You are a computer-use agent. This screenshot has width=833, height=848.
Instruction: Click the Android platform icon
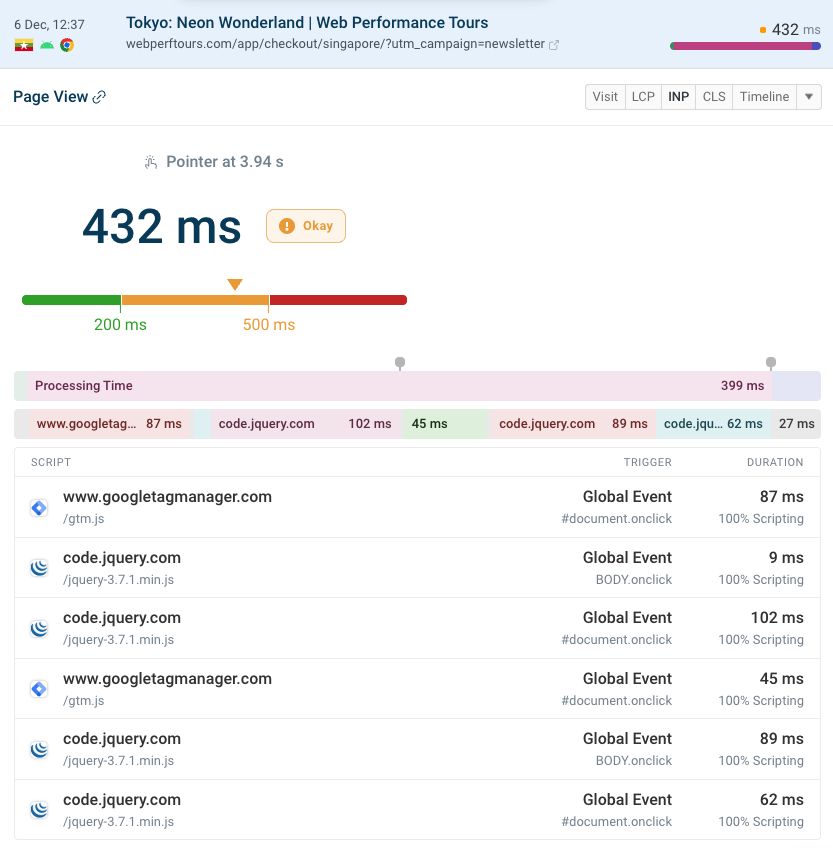coord(47,45)
